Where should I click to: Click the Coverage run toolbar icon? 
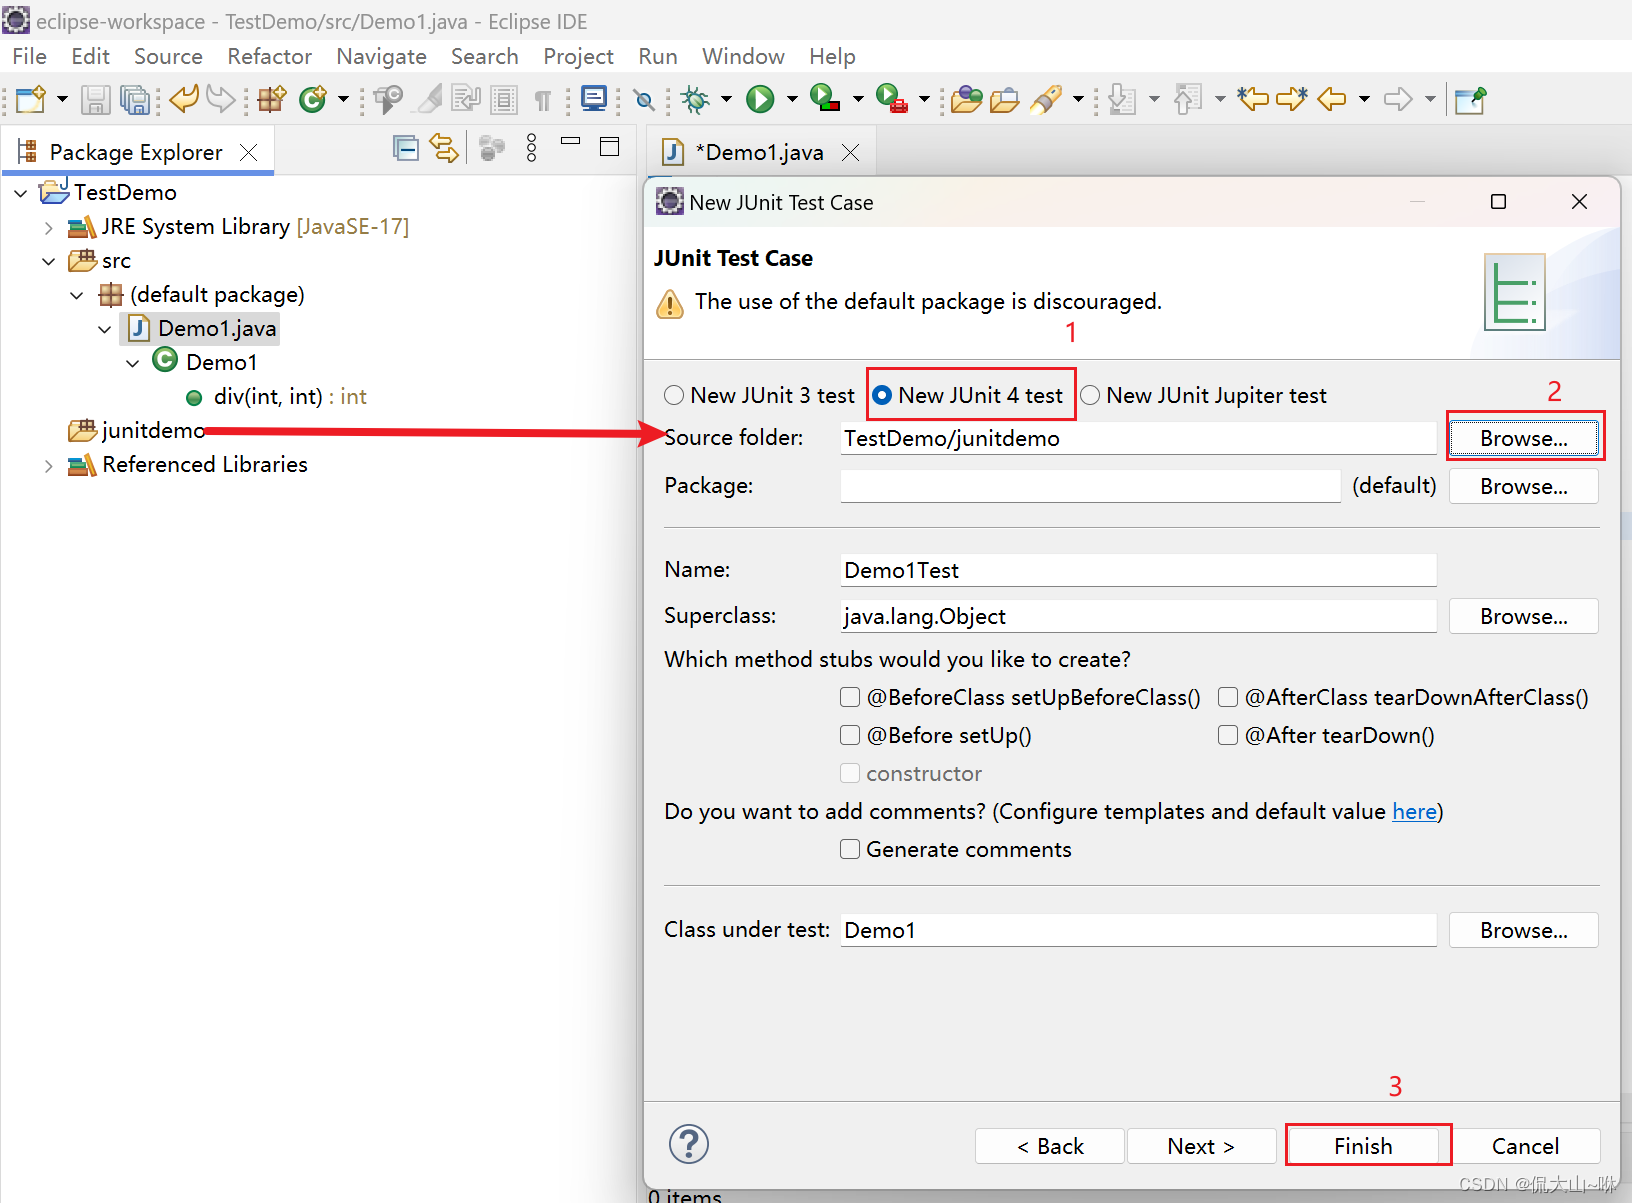click(x=825, y=98)
